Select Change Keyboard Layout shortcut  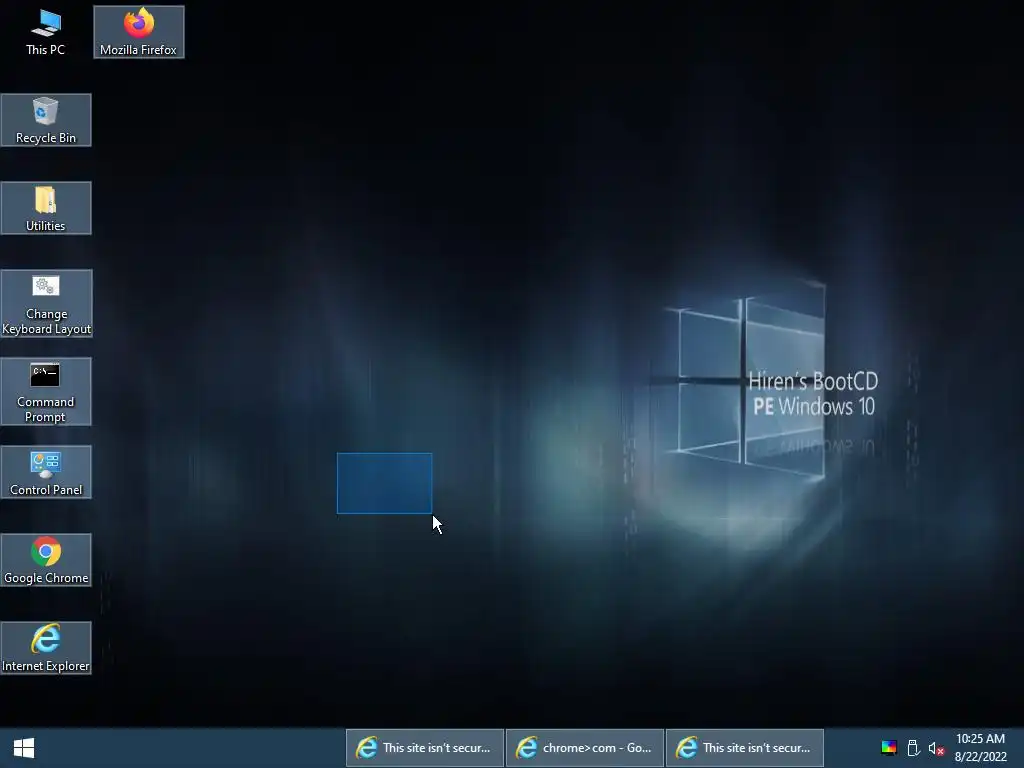(46, 304)
